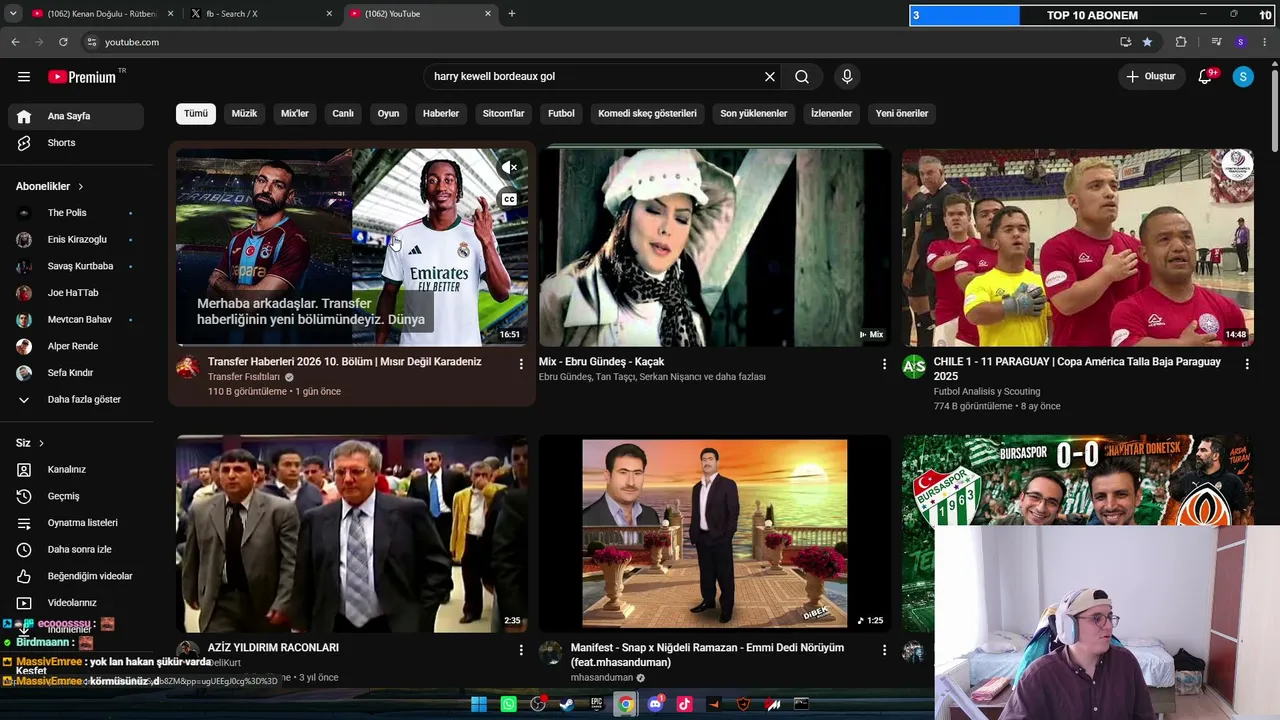Open the YouTube account avatar menu
This screenshot has height=720, width=1280.
click(1243, 77)
